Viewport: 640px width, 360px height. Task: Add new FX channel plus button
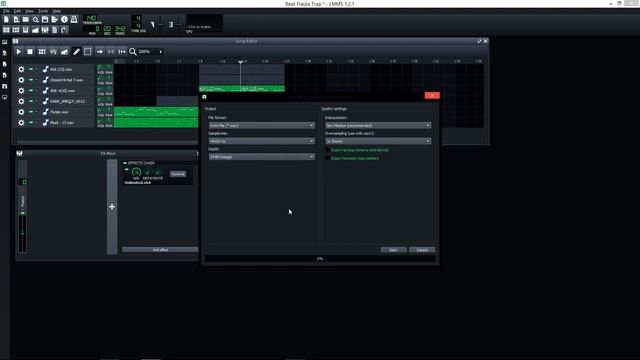[x=112, y=207]
